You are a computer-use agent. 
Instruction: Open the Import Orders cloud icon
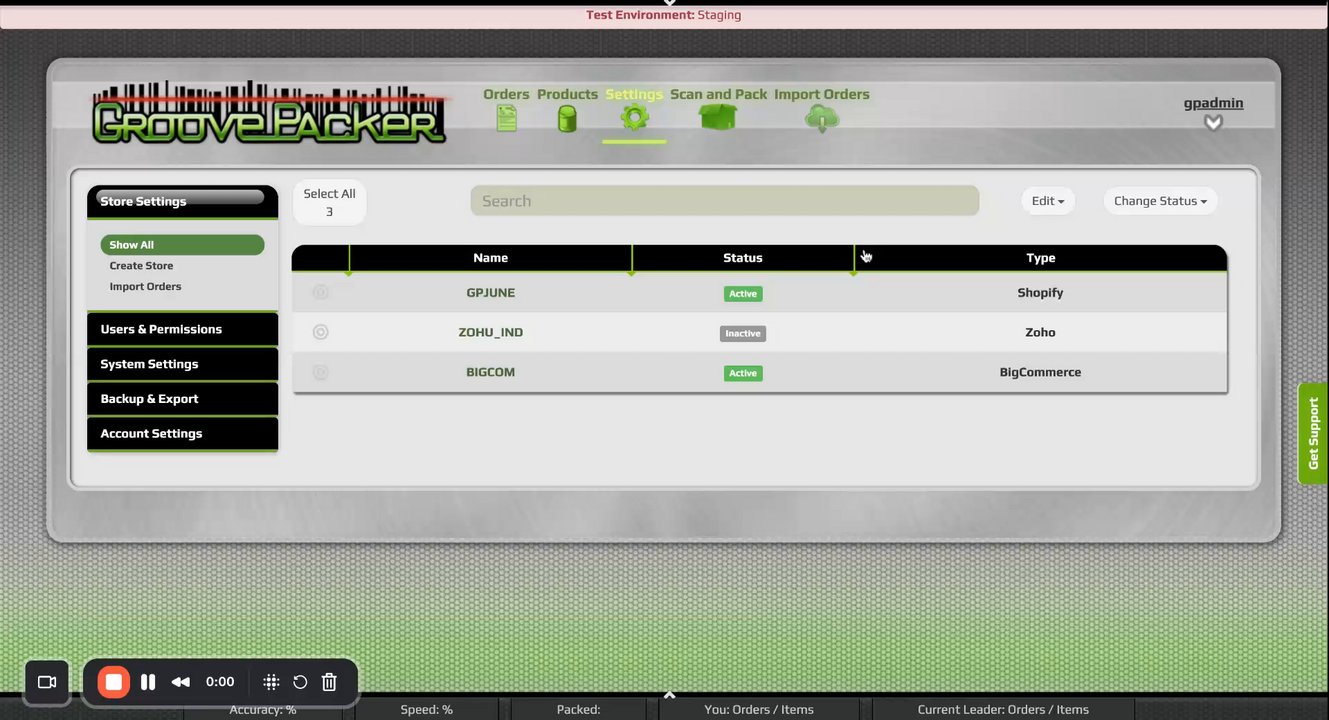pyautogui.click(x=822, y=119)
